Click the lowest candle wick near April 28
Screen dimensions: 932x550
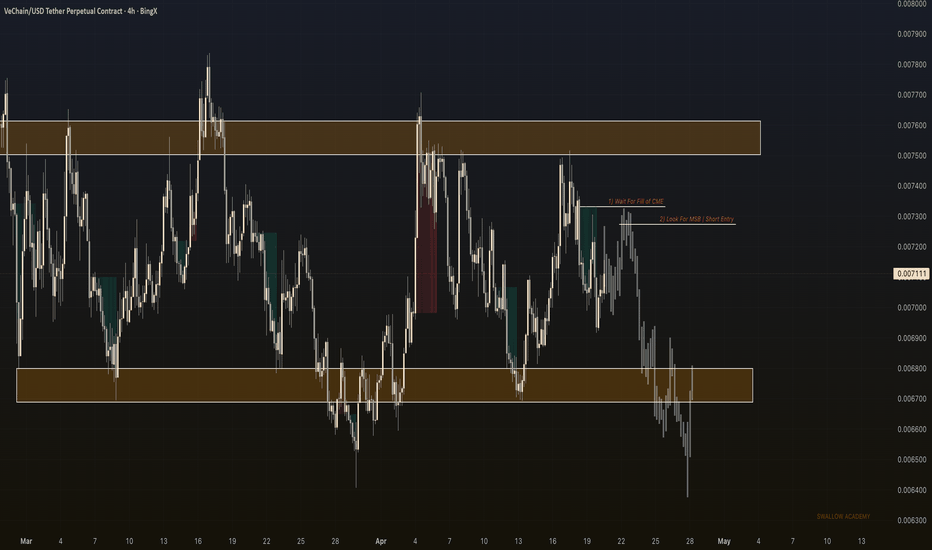point(687,490)
